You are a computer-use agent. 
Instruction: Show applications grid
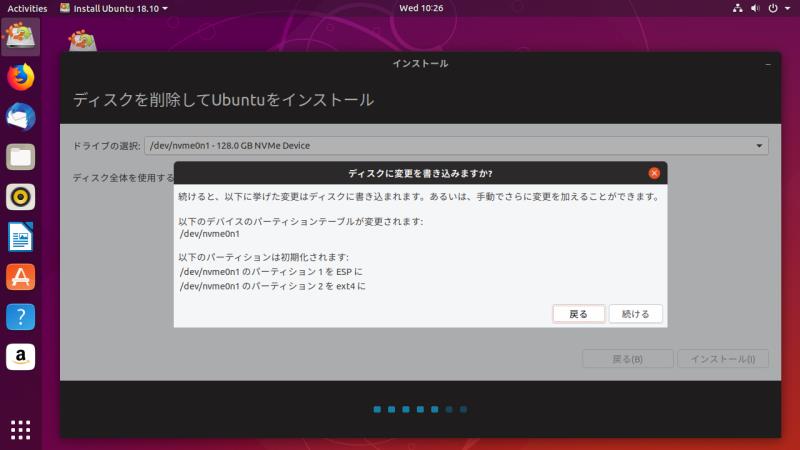pyautogui.click(x=20, y=430)
